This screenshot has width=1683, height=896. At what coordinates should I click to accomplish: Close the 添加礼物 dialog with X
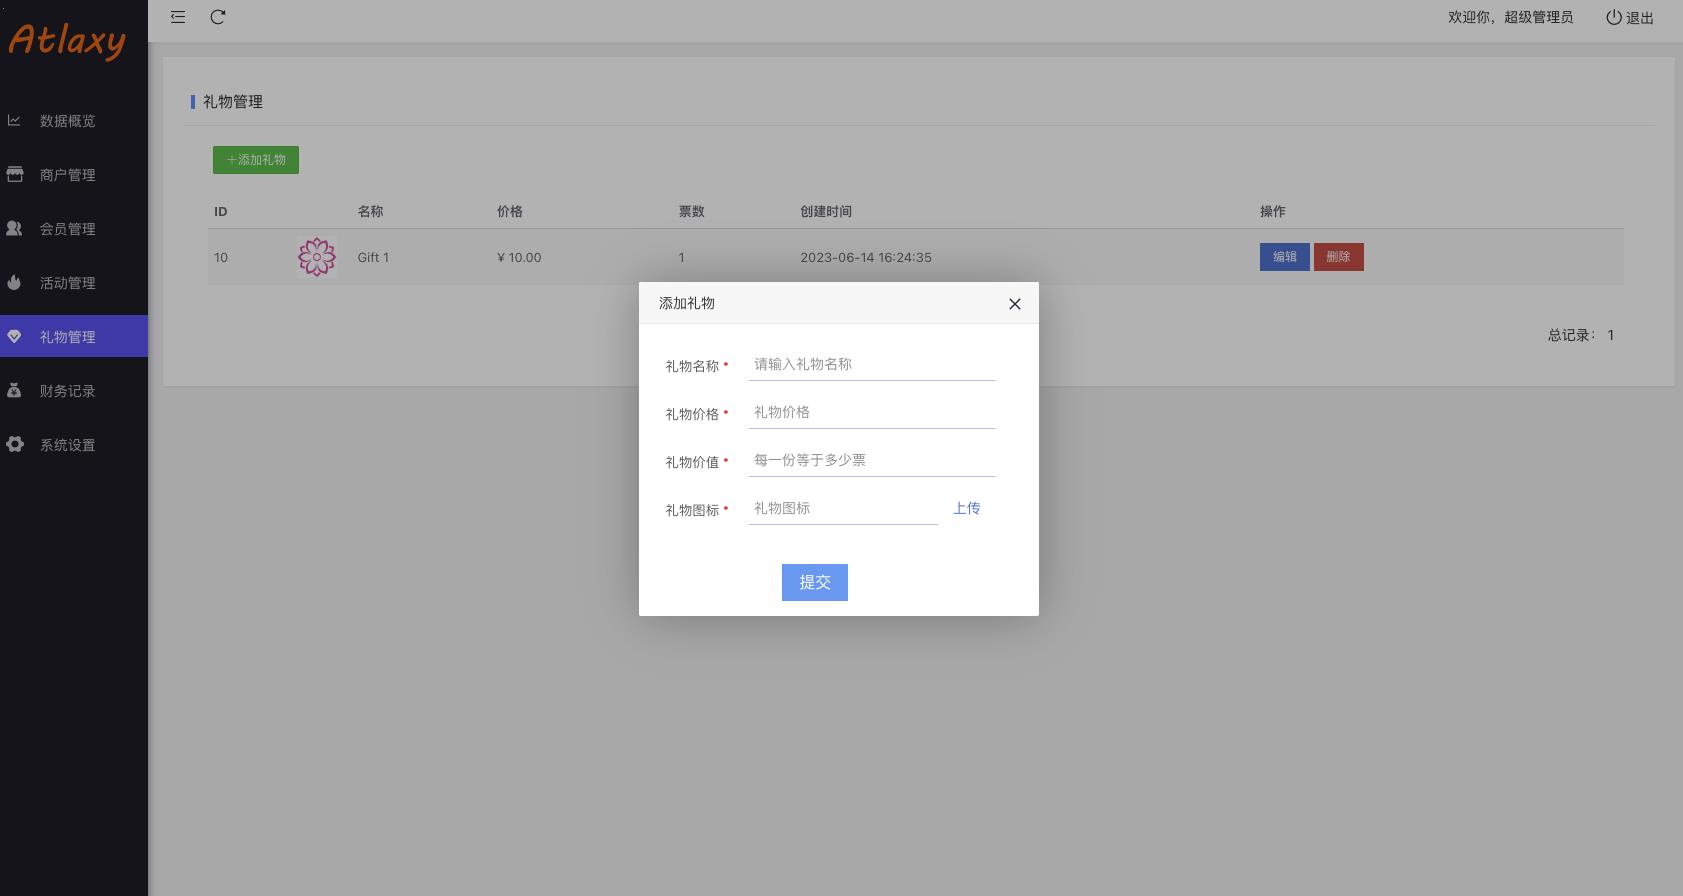tap(1014, 304)
